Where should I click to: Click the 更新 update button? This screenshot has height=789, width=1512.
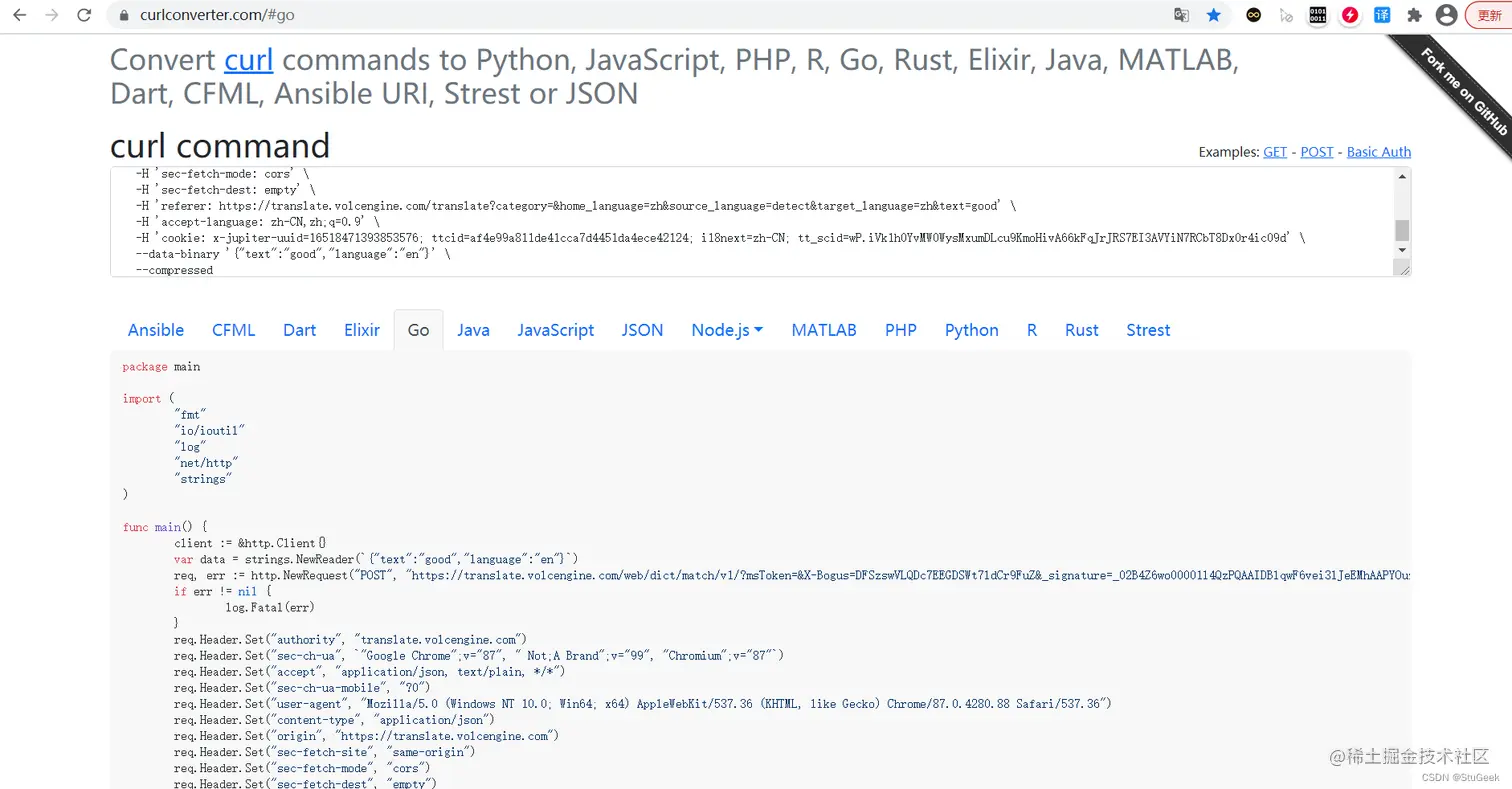tap(1489, 15)
